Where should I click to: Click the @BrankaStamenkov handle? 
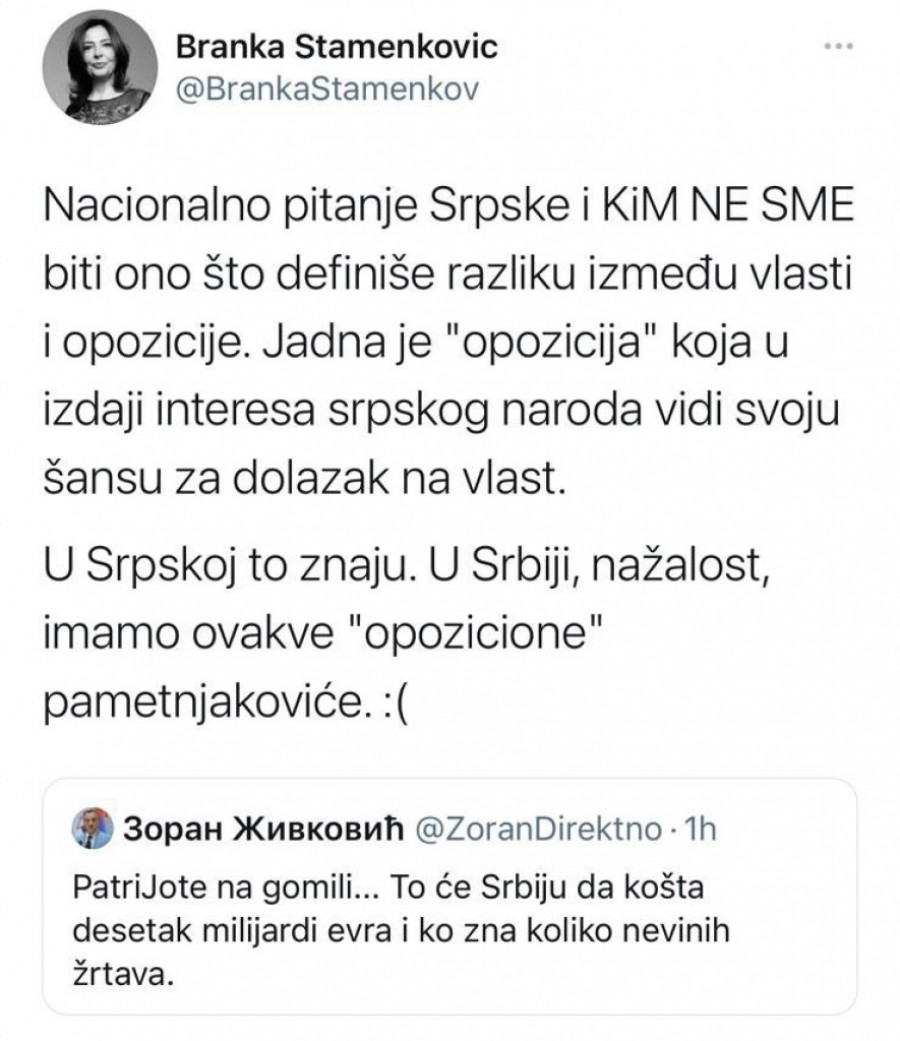pyautogui.click(x=328, y=89)
